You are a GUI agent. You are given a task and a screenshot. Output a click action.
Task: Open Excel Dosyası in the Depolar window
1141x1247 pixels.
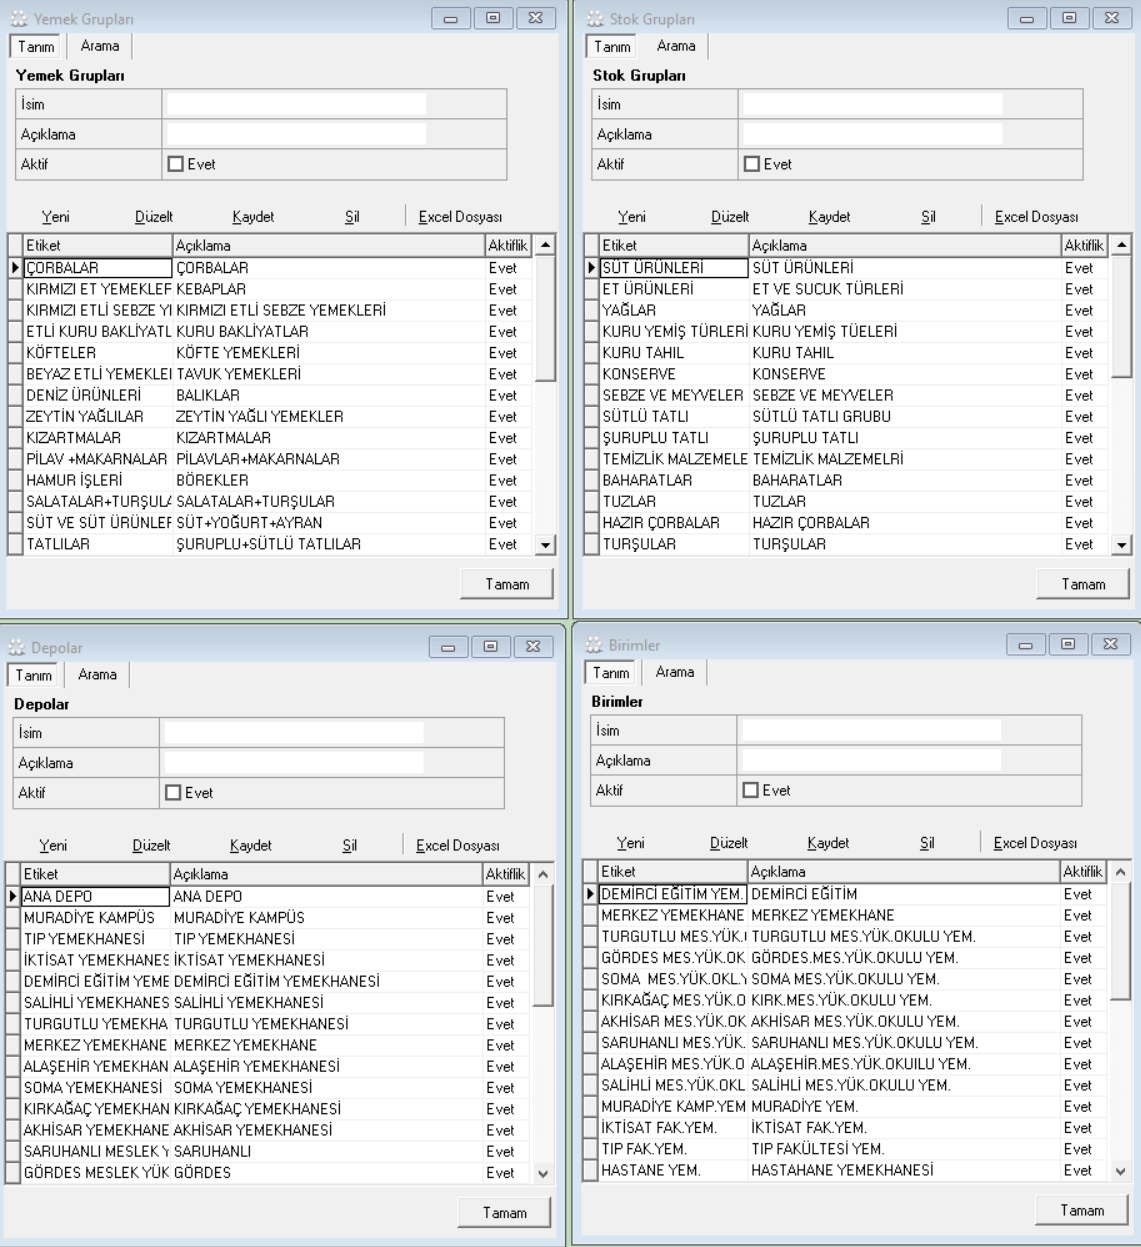coord(458,846)
